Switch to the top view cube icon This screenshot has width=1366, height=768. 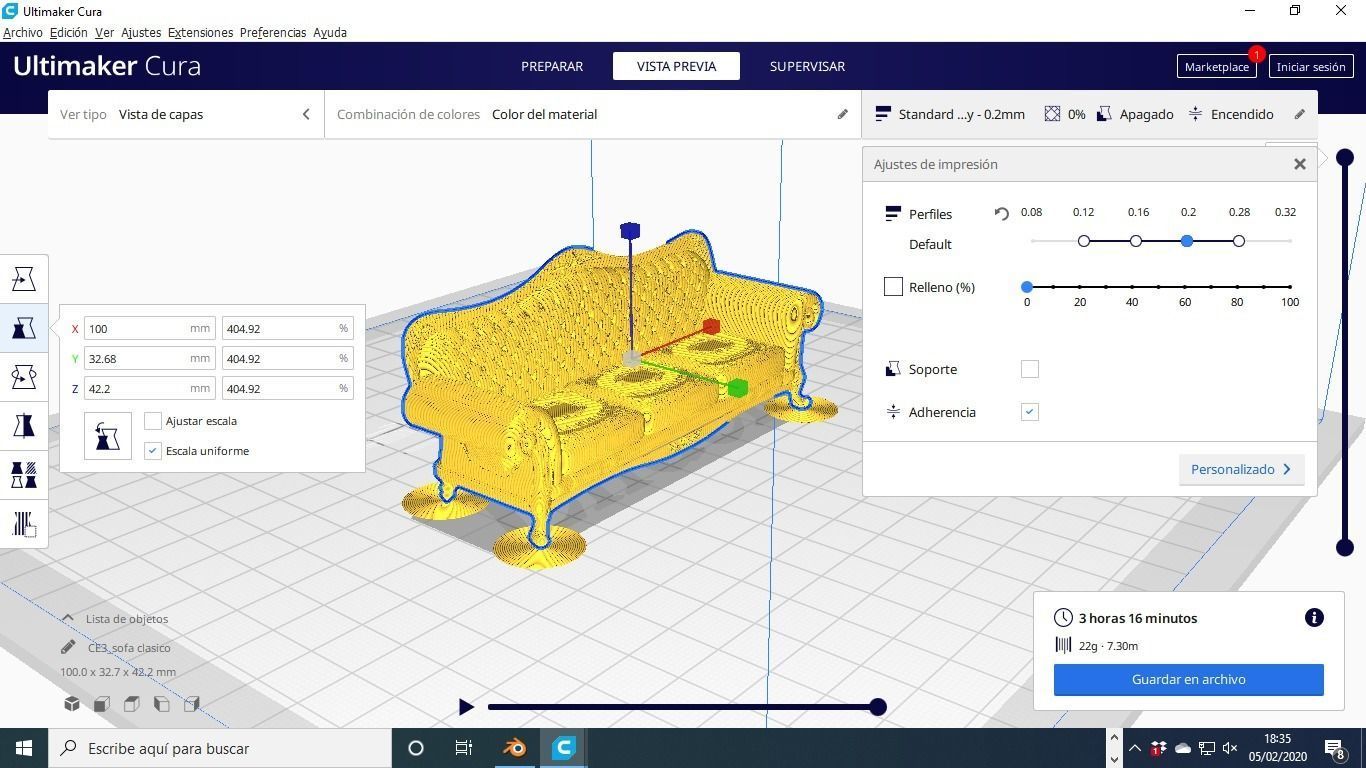click(x=132, y=704)
